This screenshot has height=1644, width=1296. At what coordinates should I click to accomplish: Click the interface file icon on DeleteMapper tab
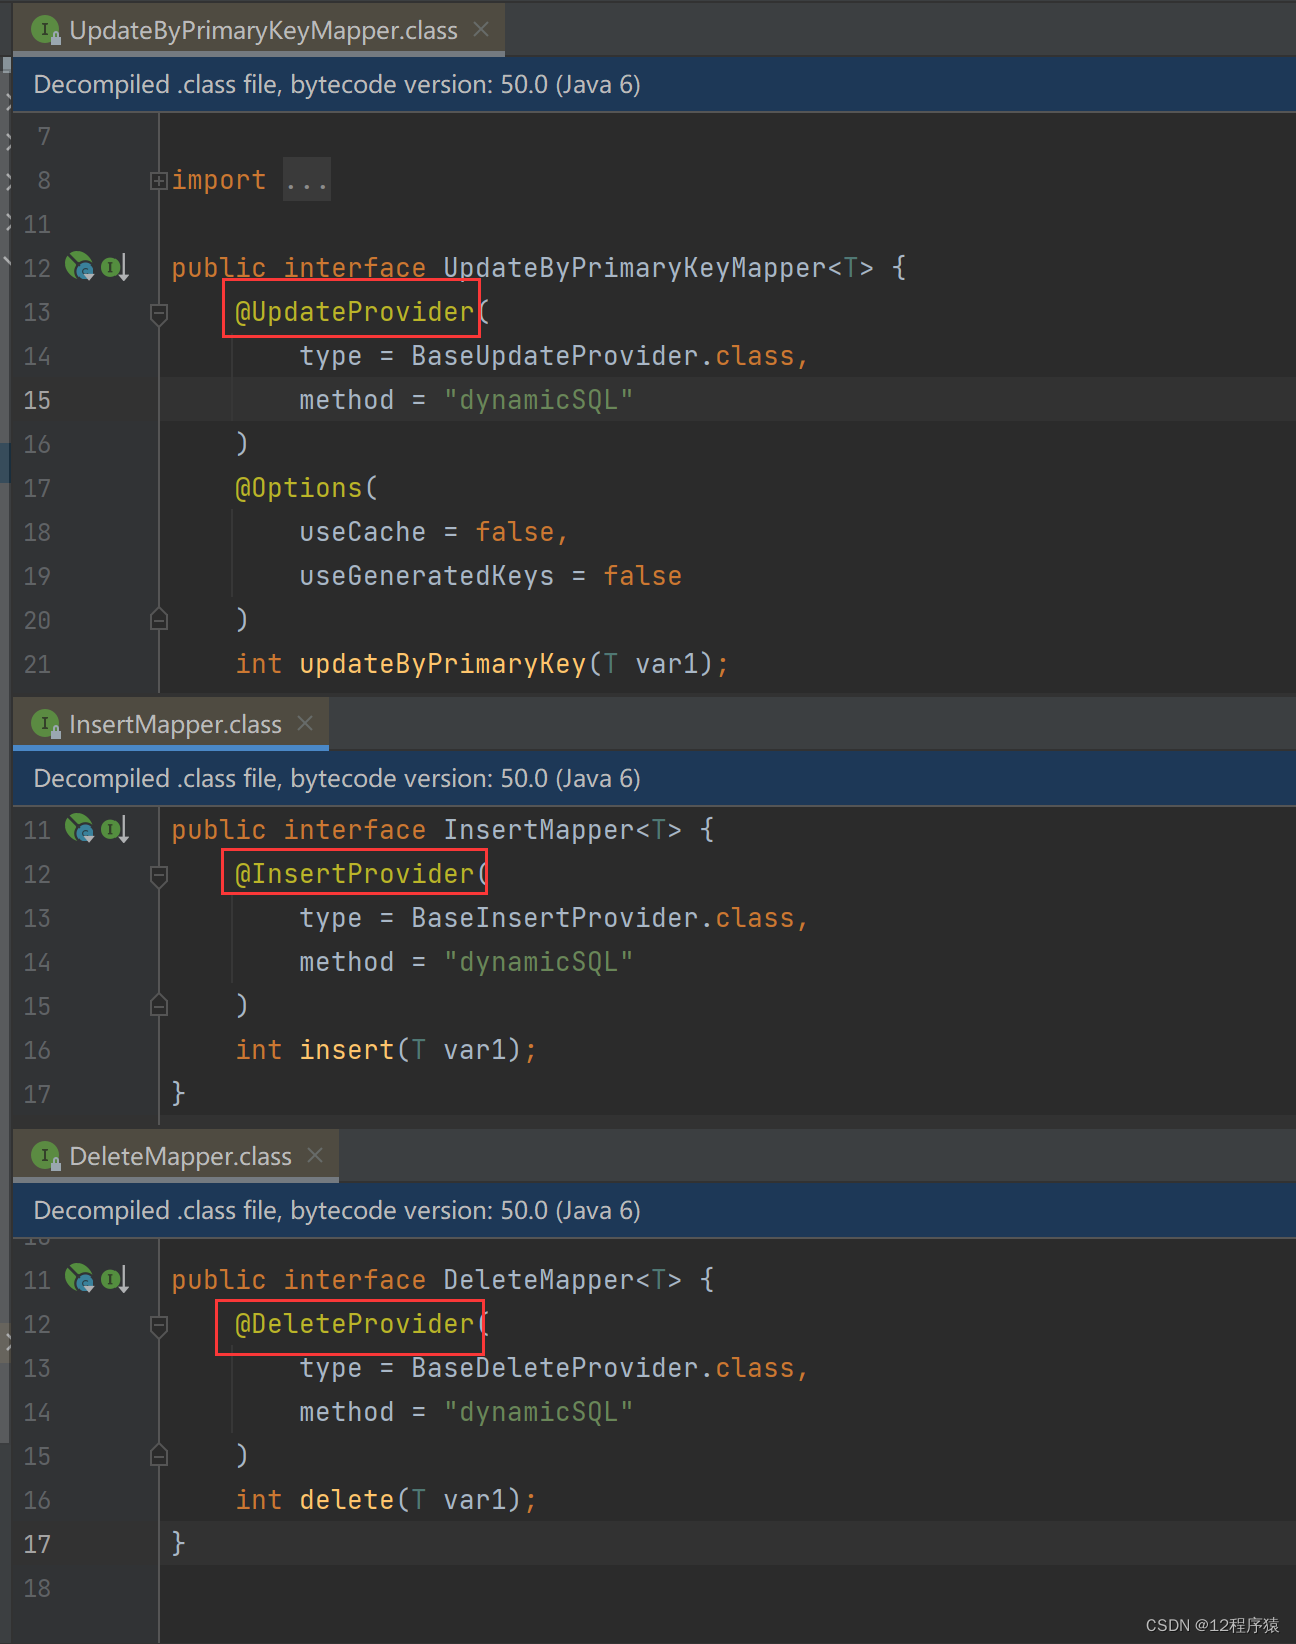click(46, 1156)
